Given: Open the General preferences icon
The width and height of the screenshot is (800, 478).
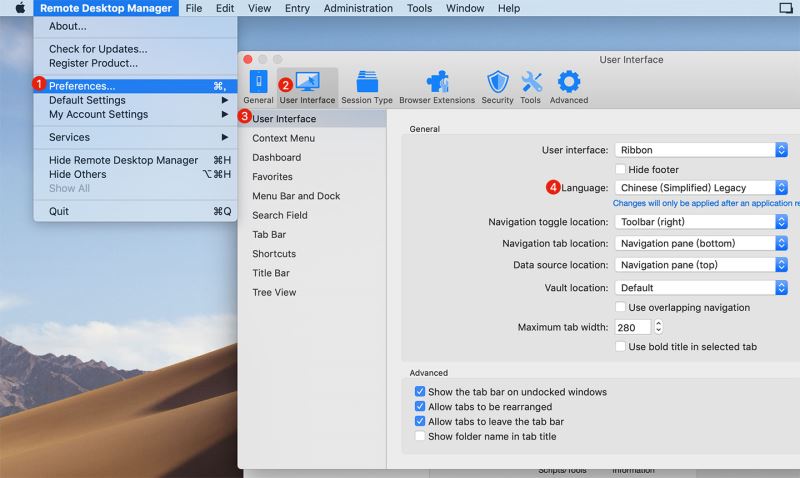Looking at the screenshot, I should pyautogui.click(x=258, y=87).
